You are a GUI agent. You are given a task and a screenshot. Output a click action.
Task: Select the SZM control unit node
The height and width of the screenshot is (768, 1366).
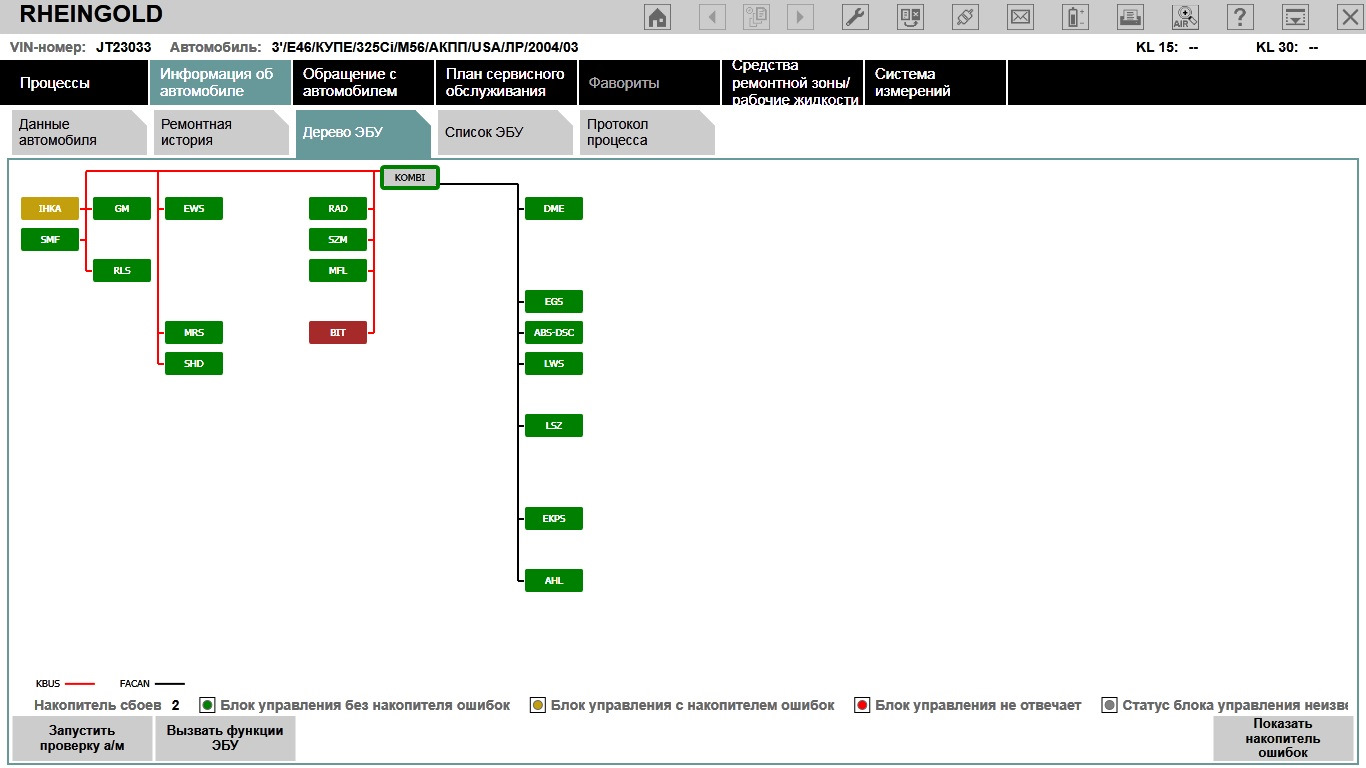pyautogui.click(x=338, y=239)
